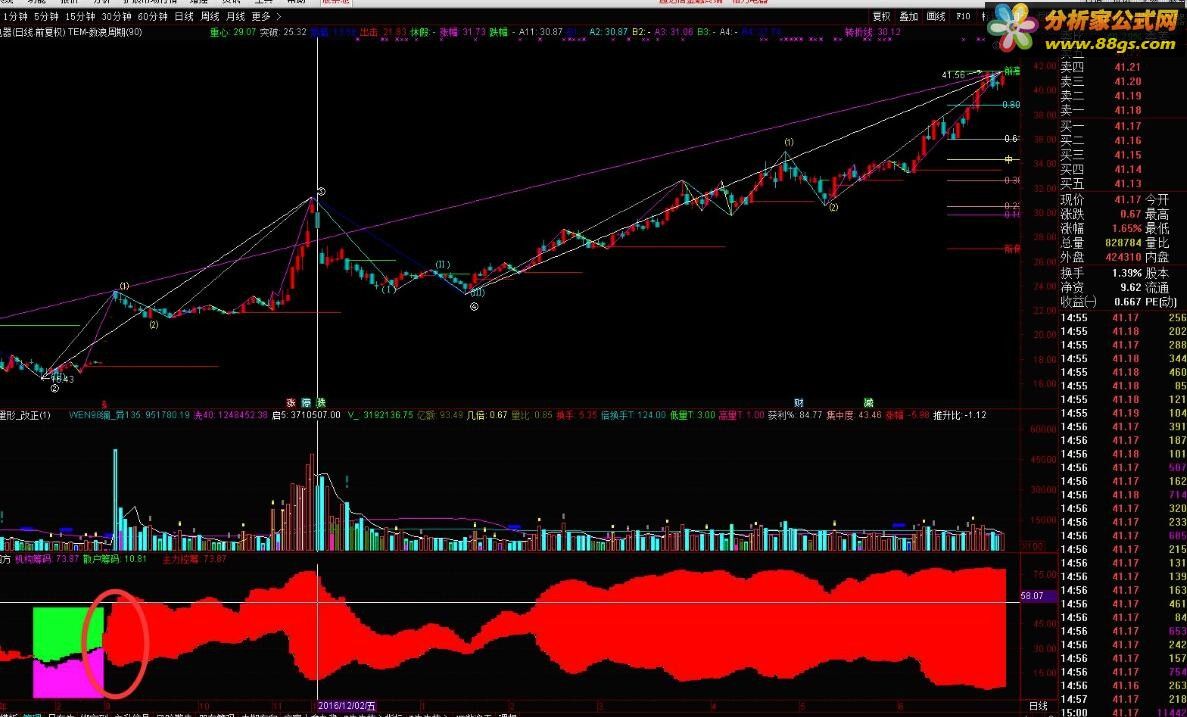Click the 散户筹码 10.81 indicator label
1187x717 pixels.
pyautogui.click(x=114, y=559)
